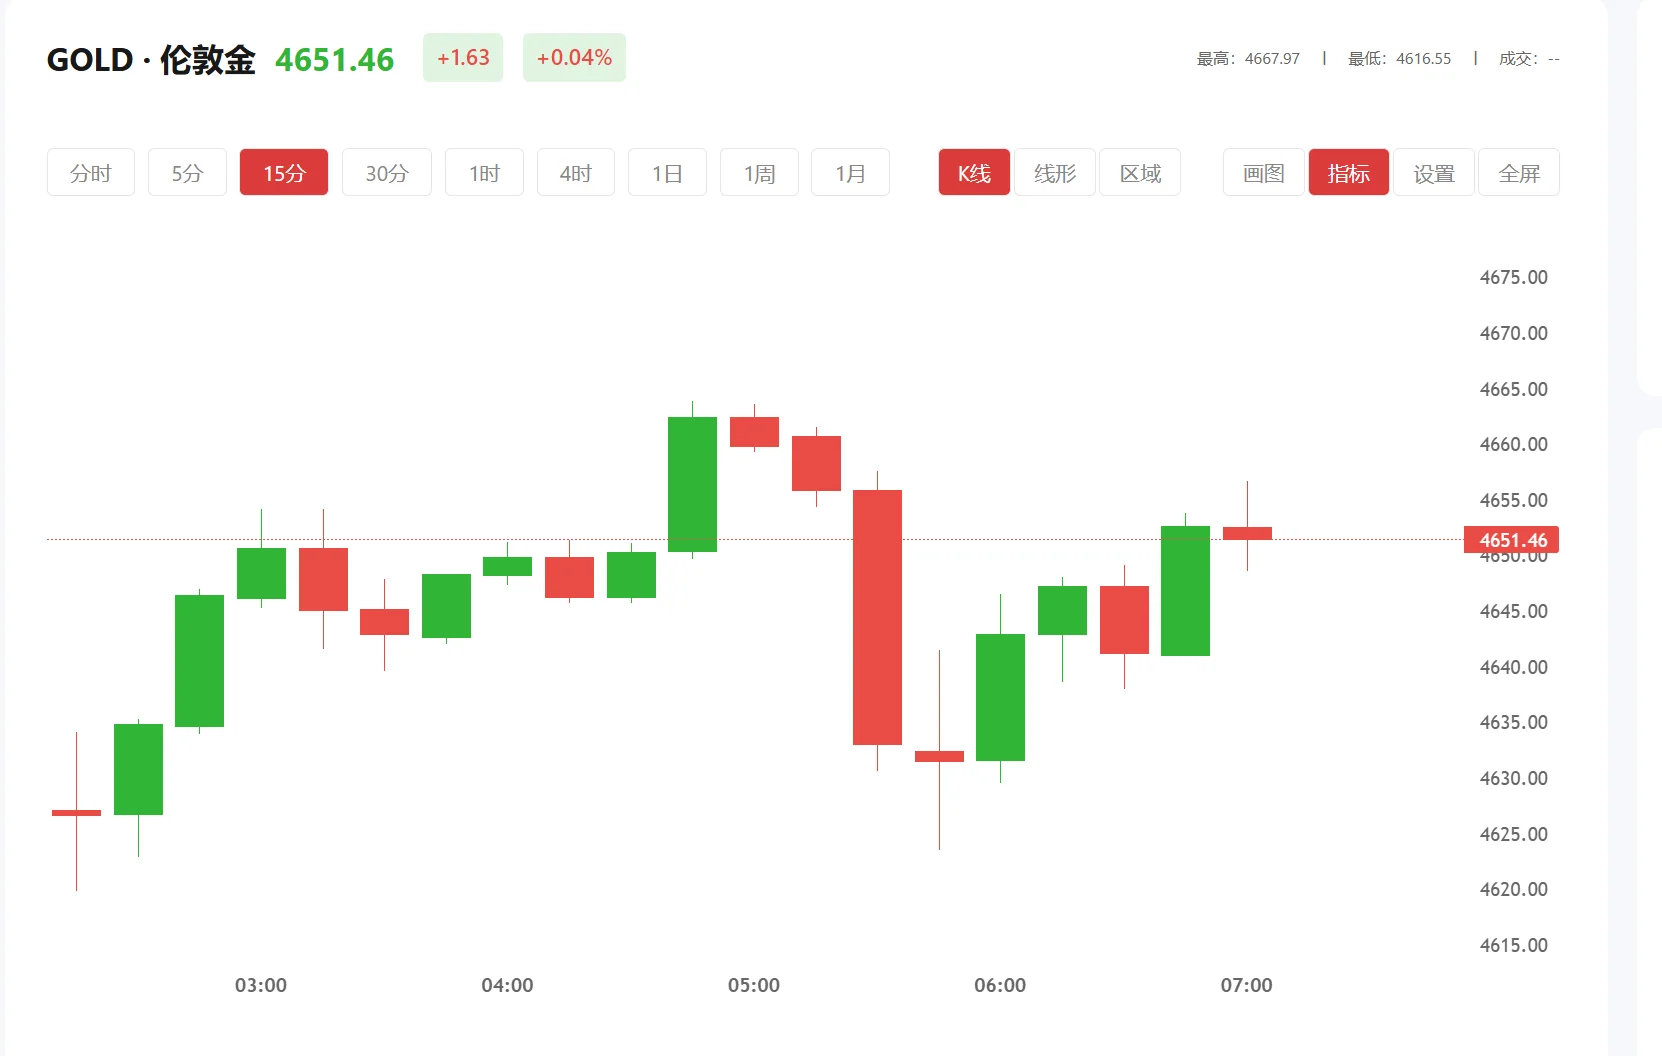Select the 5分 timeframe tab

(x=187, y=172)
